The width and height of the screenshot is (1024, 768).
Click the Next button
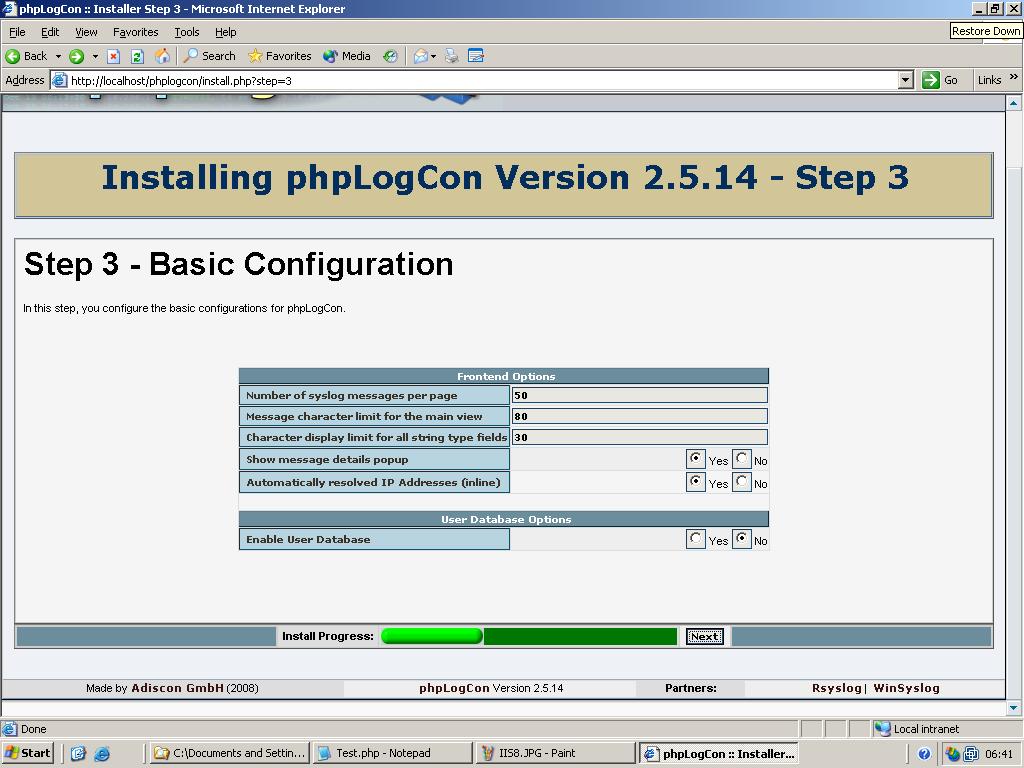click(705, 636)
